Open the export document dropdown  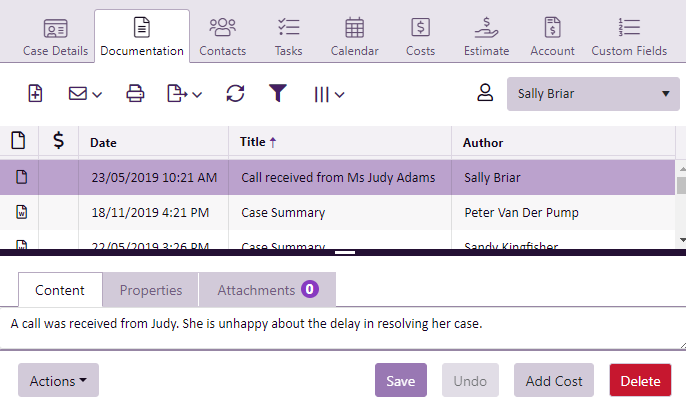(184, 94)
